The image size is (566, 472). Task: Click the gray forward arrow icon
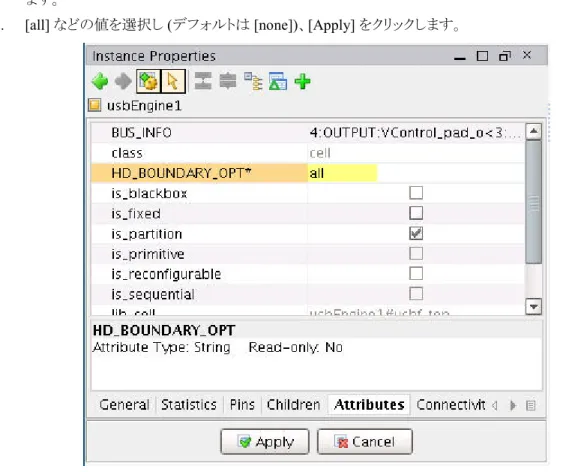tap(123, 81)
